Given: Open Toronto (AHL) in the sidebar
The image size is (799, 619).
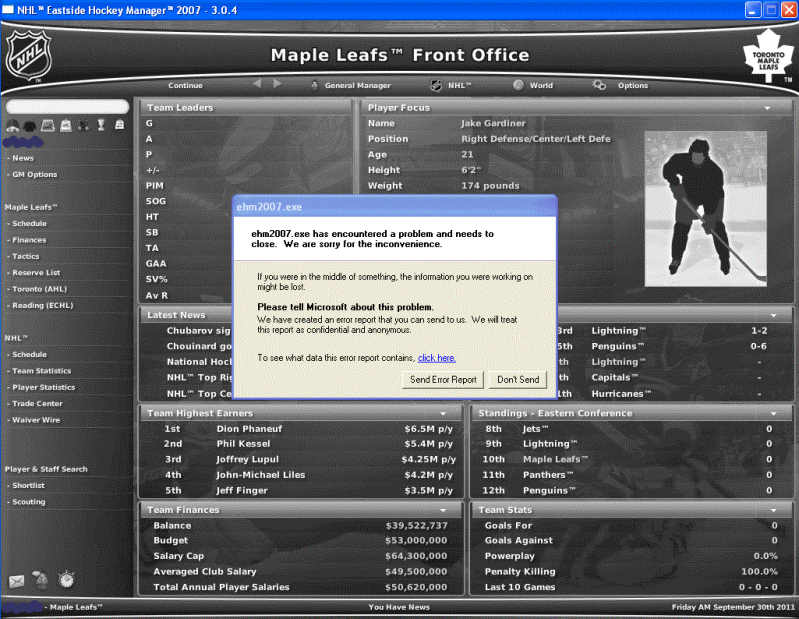Looking at the screenshot, I should click(x=40, y=289).
